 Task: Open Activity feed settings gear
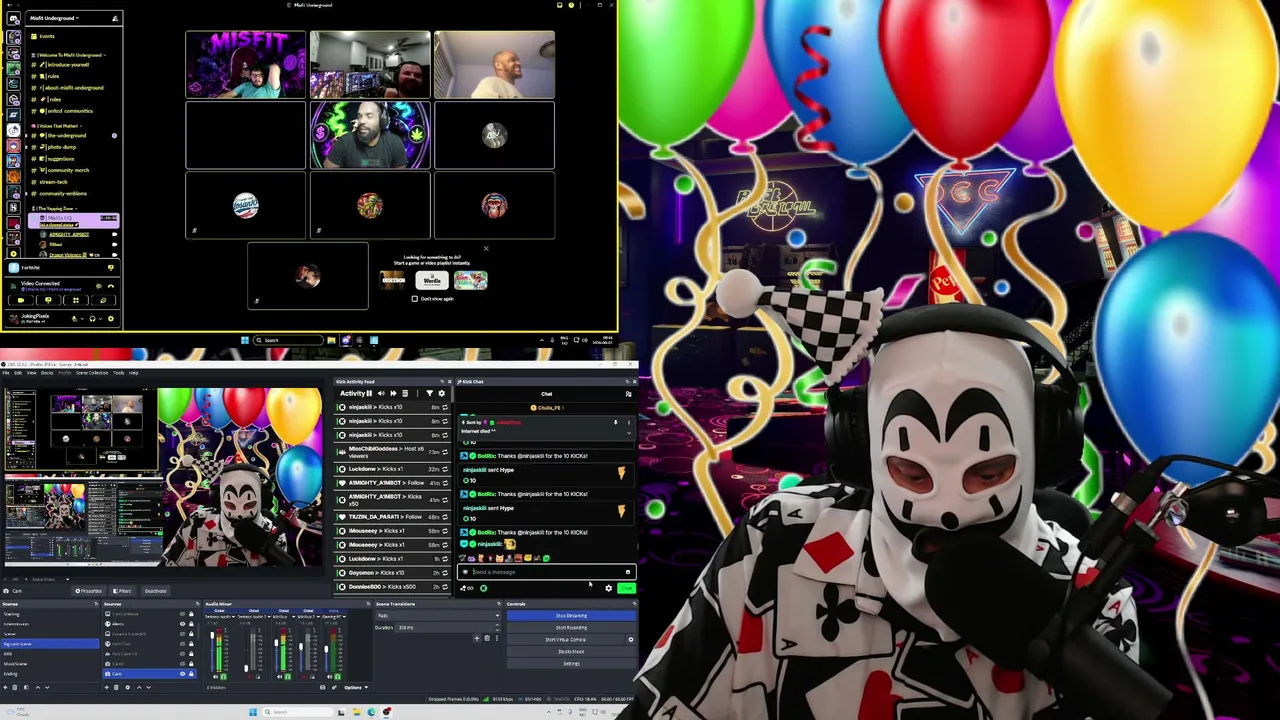point(442,393)
